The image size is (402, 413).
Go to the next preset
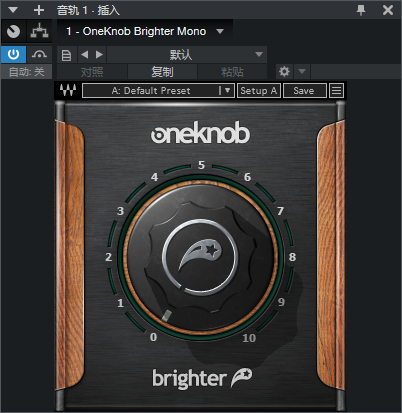pyautogui.click(x=99, y=55)
